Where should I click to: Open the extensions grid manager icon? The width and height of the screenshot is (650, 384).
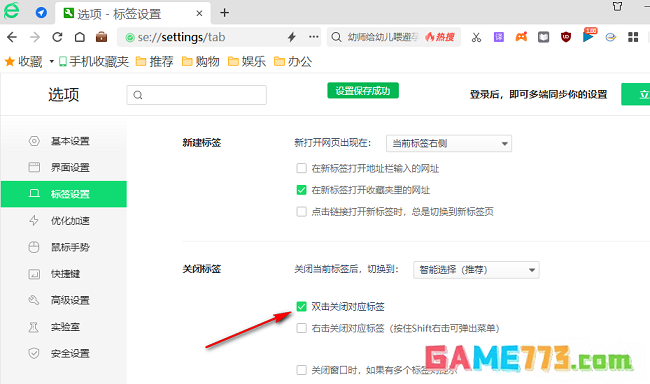coord(633,37)
